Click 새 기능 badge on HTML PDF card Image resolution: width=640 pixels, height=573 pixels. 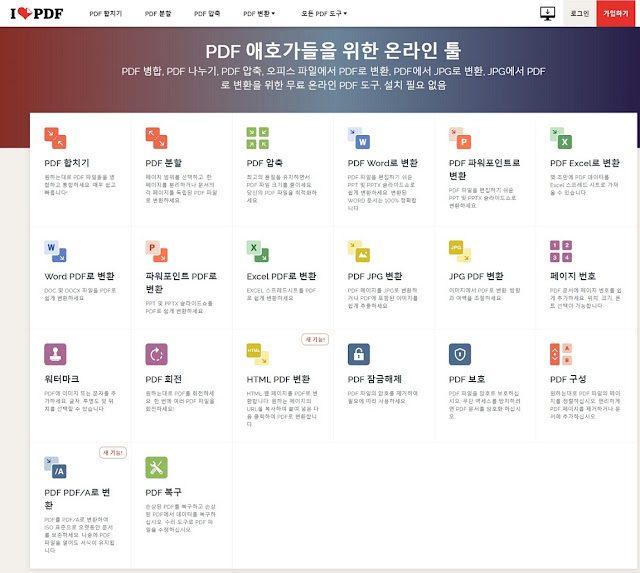(x=315, y=340)
